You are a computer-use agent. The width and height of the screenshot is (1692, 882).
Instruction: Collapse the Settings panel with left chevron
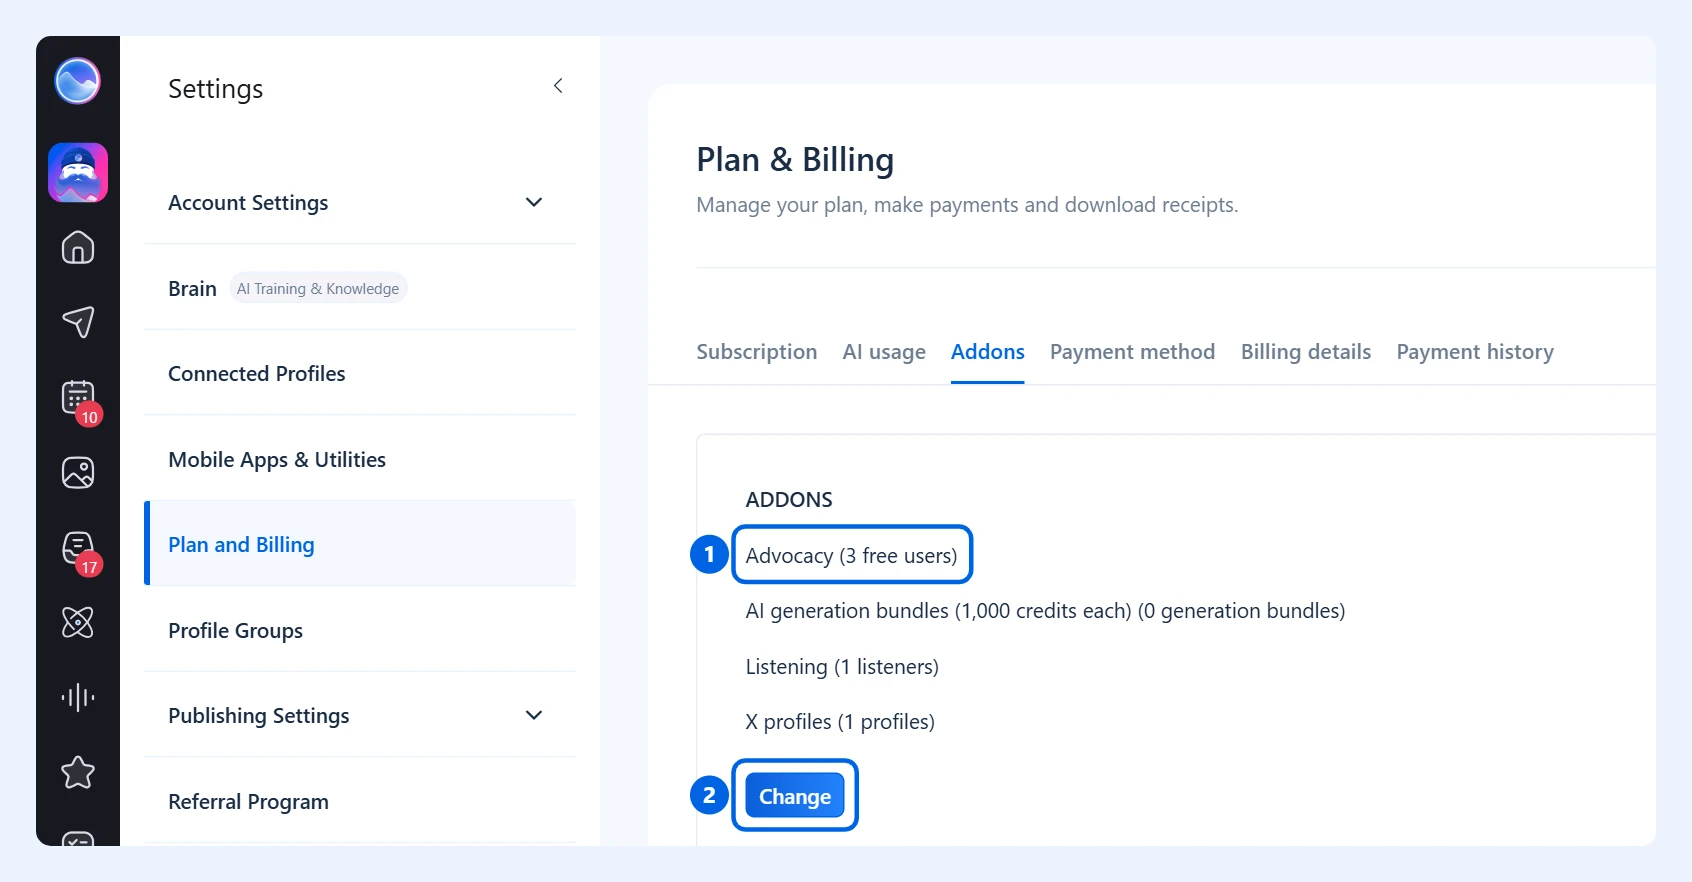coord(558,86)
